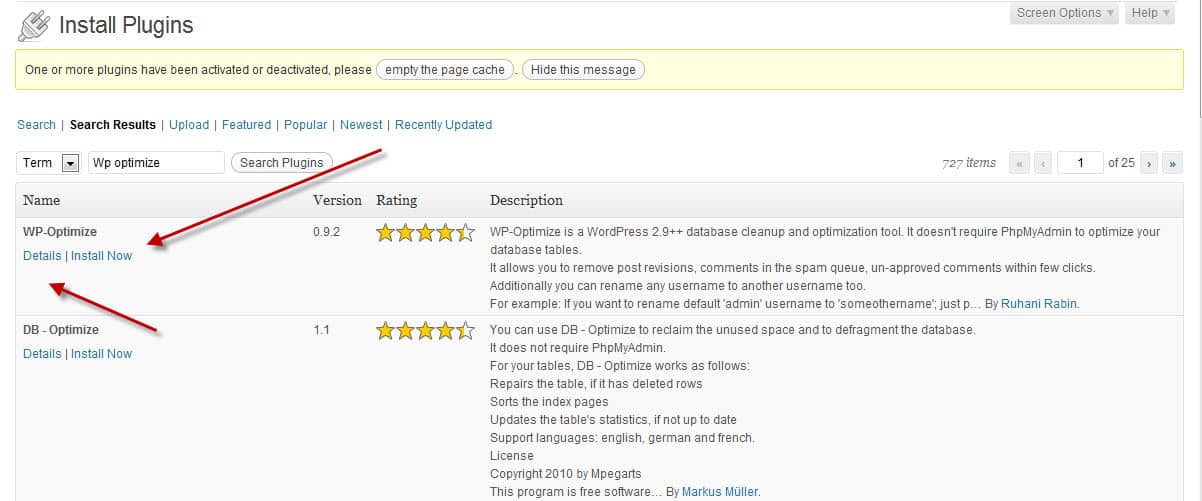
Task: Click the Rating column header
Action: point(396,200)
